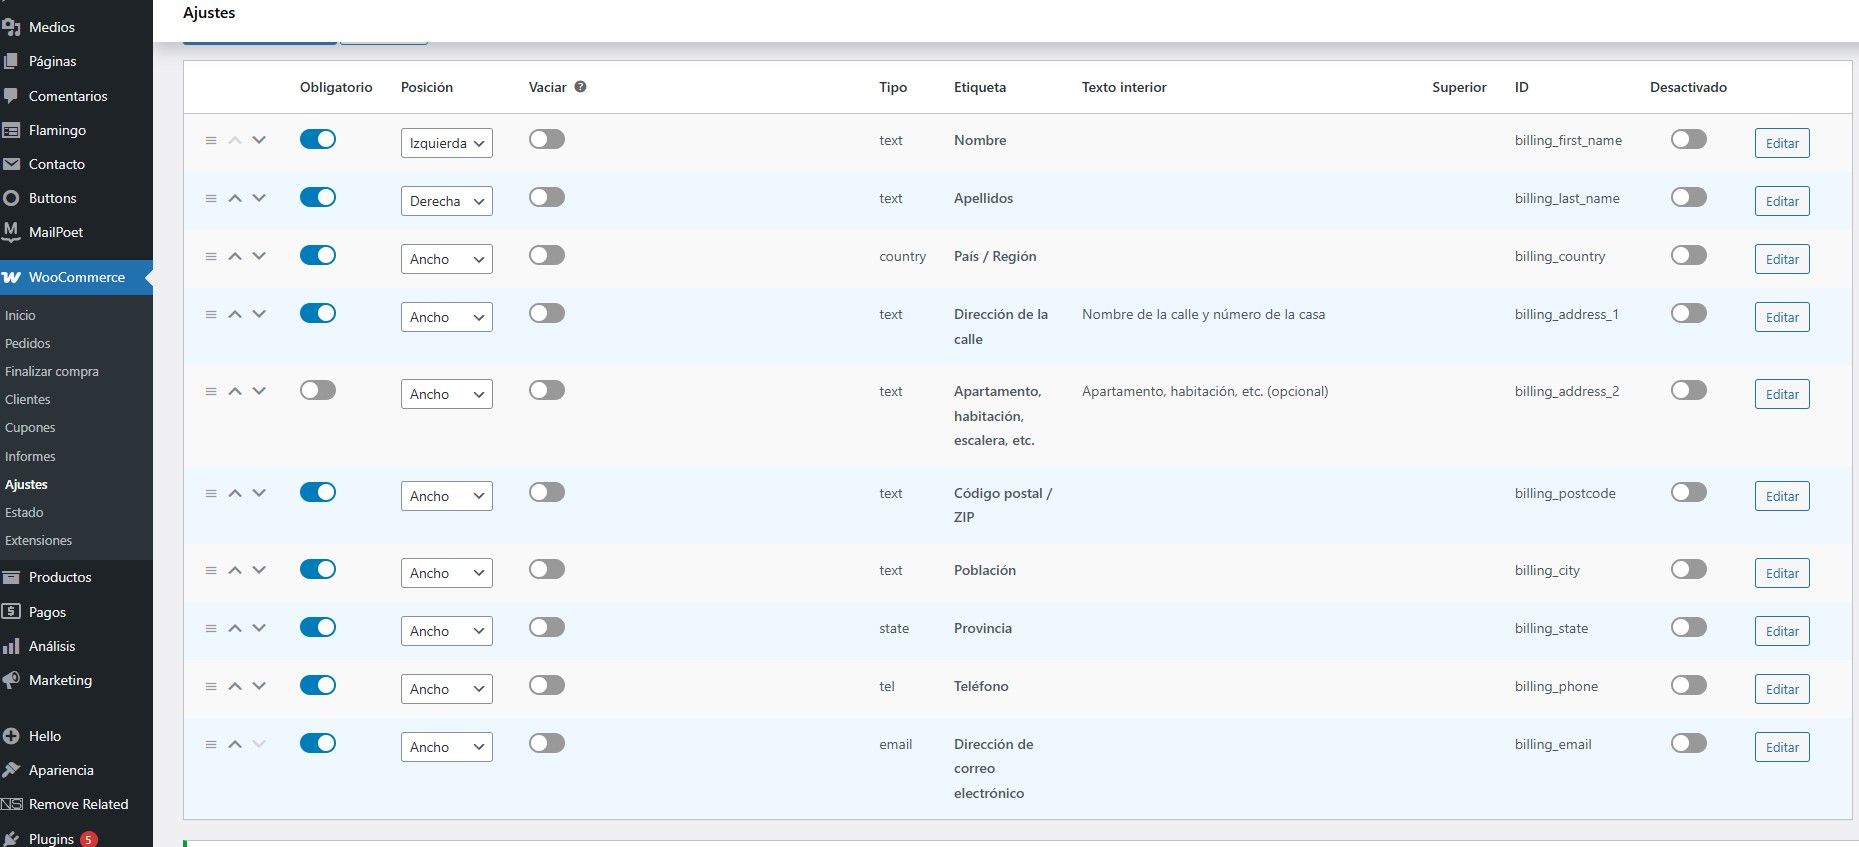Move País / Región field down with arrow
The width and height of the screenshot is (1859, 847).
(x=259, y=257)
